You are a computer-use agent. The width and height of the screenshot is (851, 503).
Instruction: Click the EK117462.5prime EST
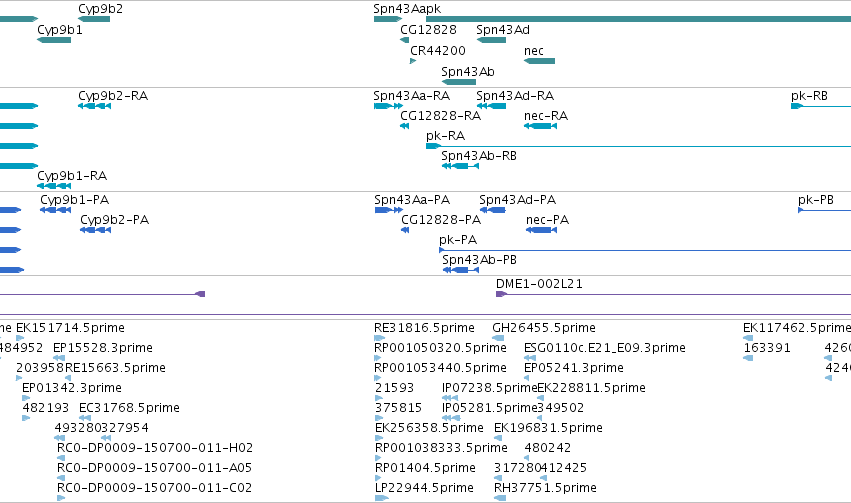(x=748, y=338)
